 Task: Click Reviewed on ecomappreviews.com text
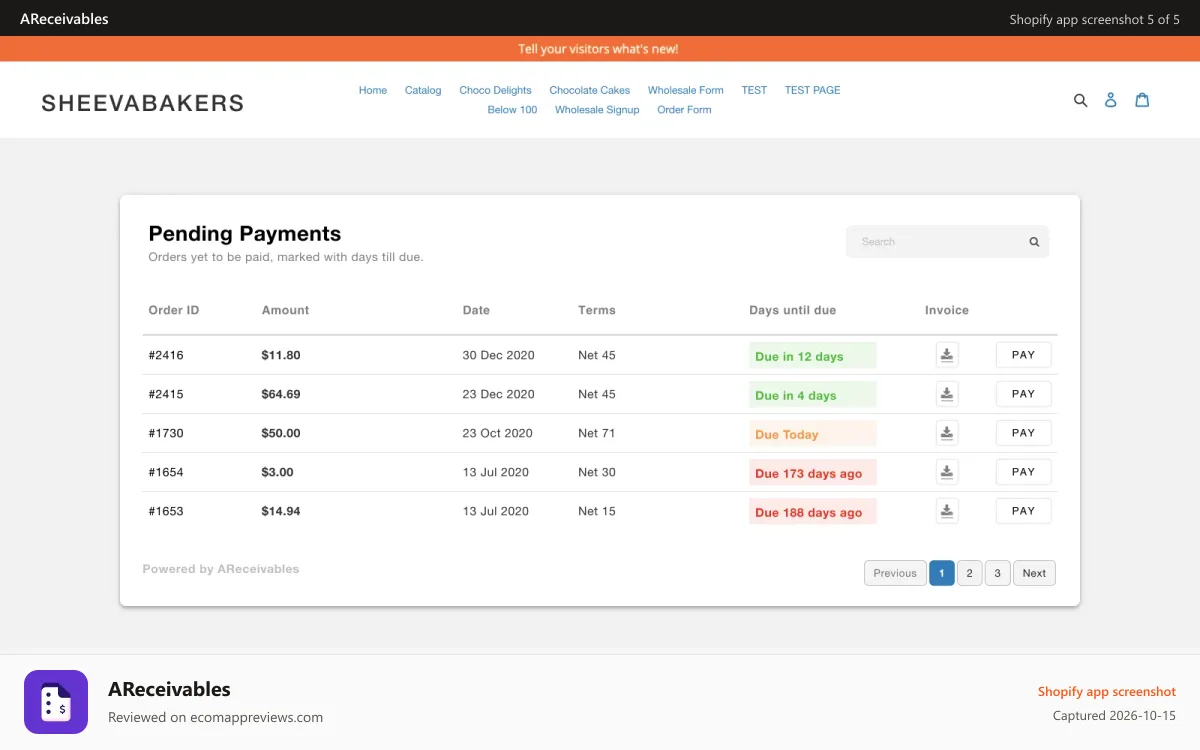click(215, 717)
